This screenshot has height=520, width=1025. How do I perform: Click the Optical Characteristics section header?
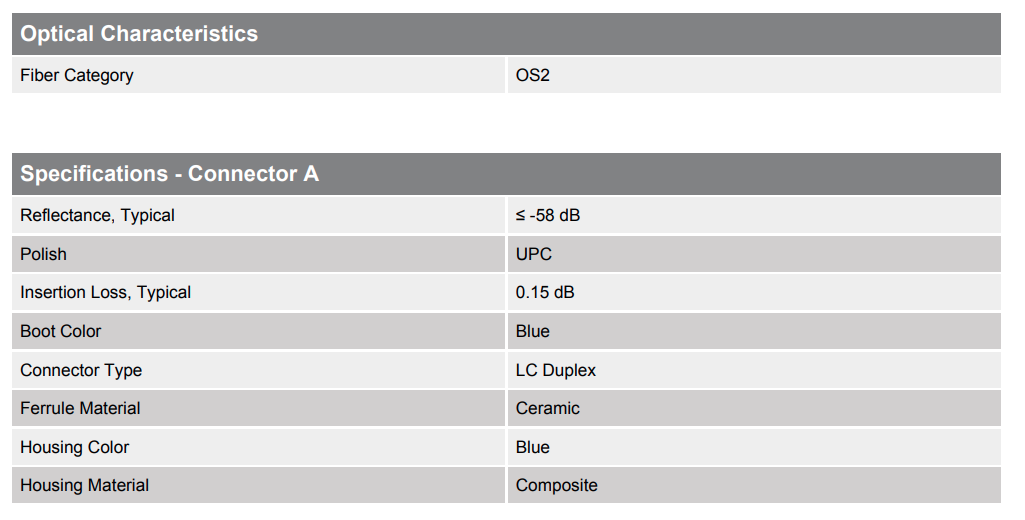click(x=139, y=34)
